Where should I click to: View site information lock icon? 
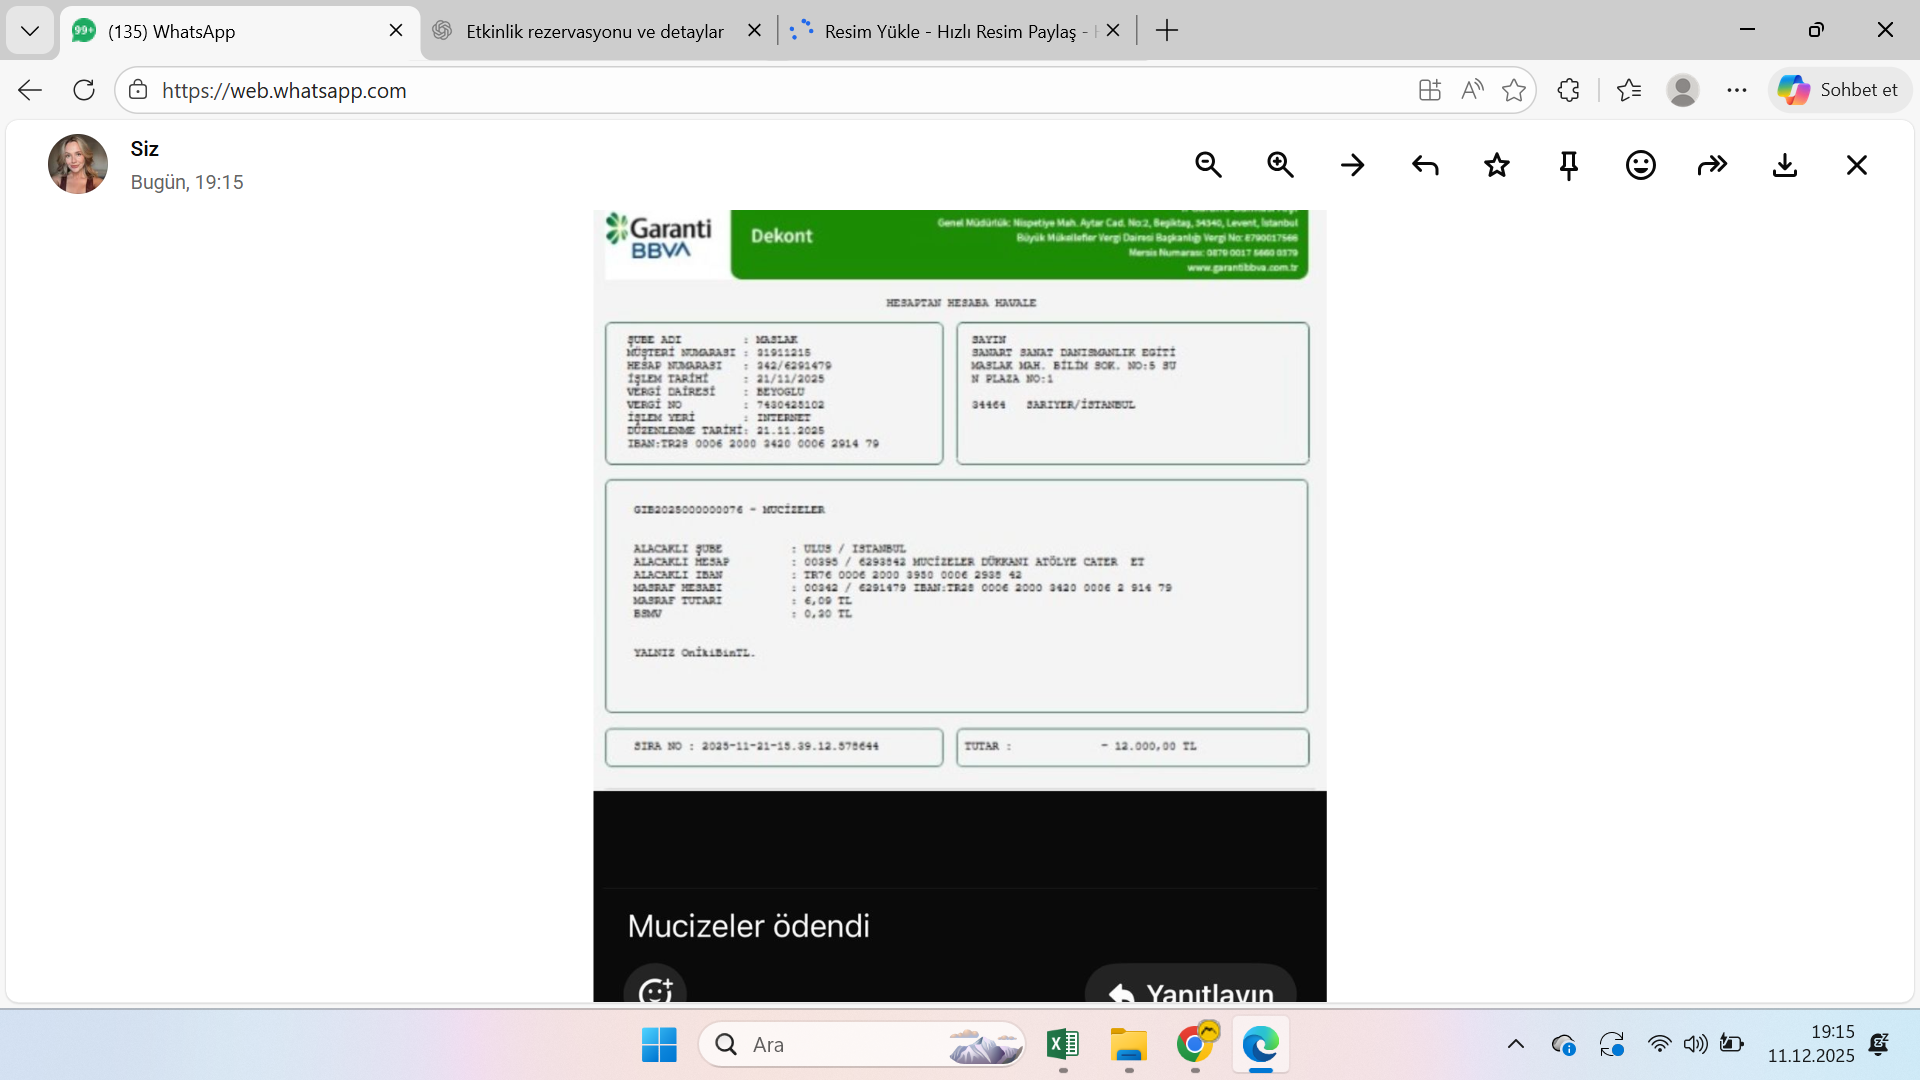pyautogui.click(x=138, y=90)
